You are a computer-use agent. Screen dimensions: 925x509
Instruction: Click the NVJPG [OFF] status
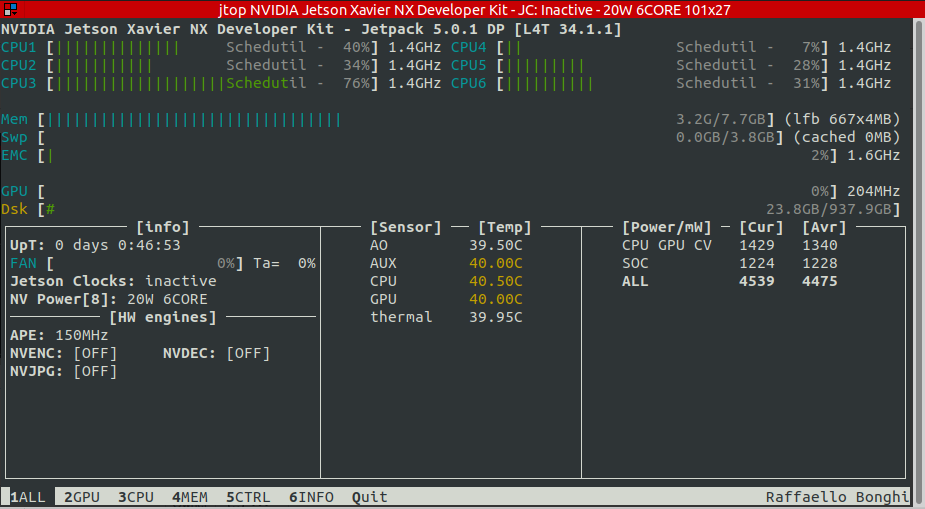[95, 371]
